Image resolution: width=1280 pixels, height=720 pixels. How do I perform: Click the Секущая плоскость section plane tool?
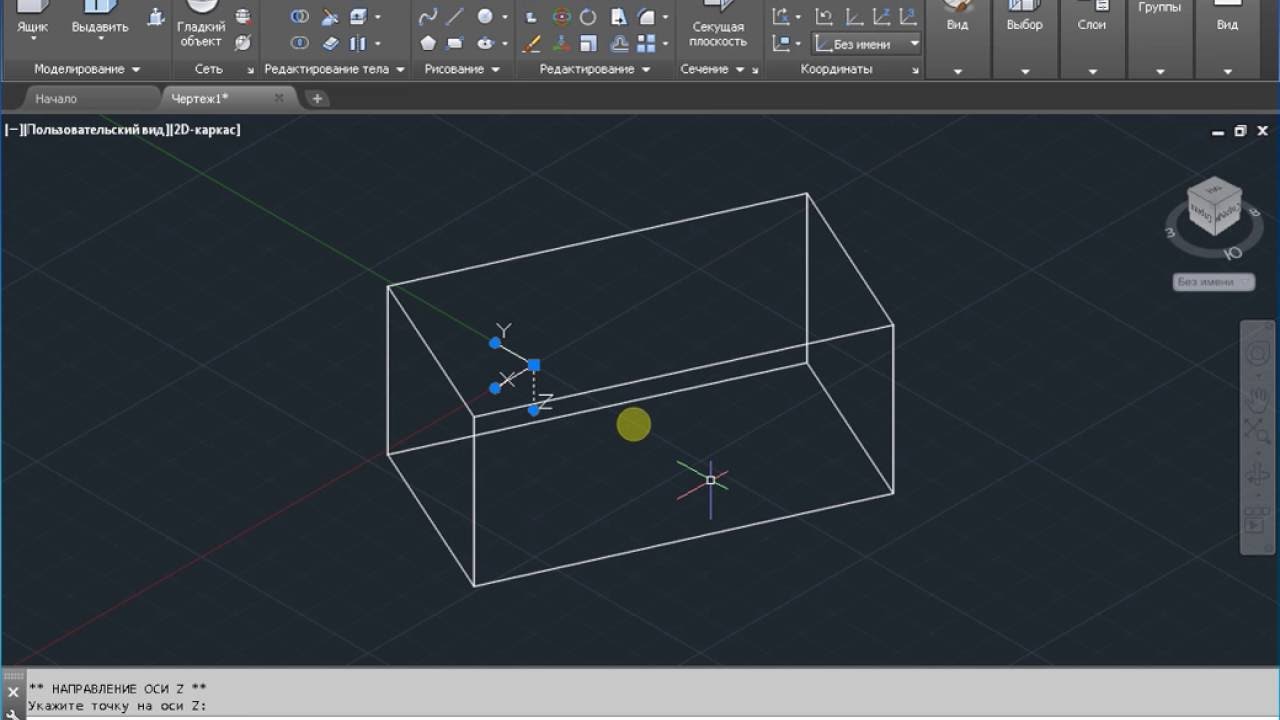pyautogui.click(x=717, y=25)
